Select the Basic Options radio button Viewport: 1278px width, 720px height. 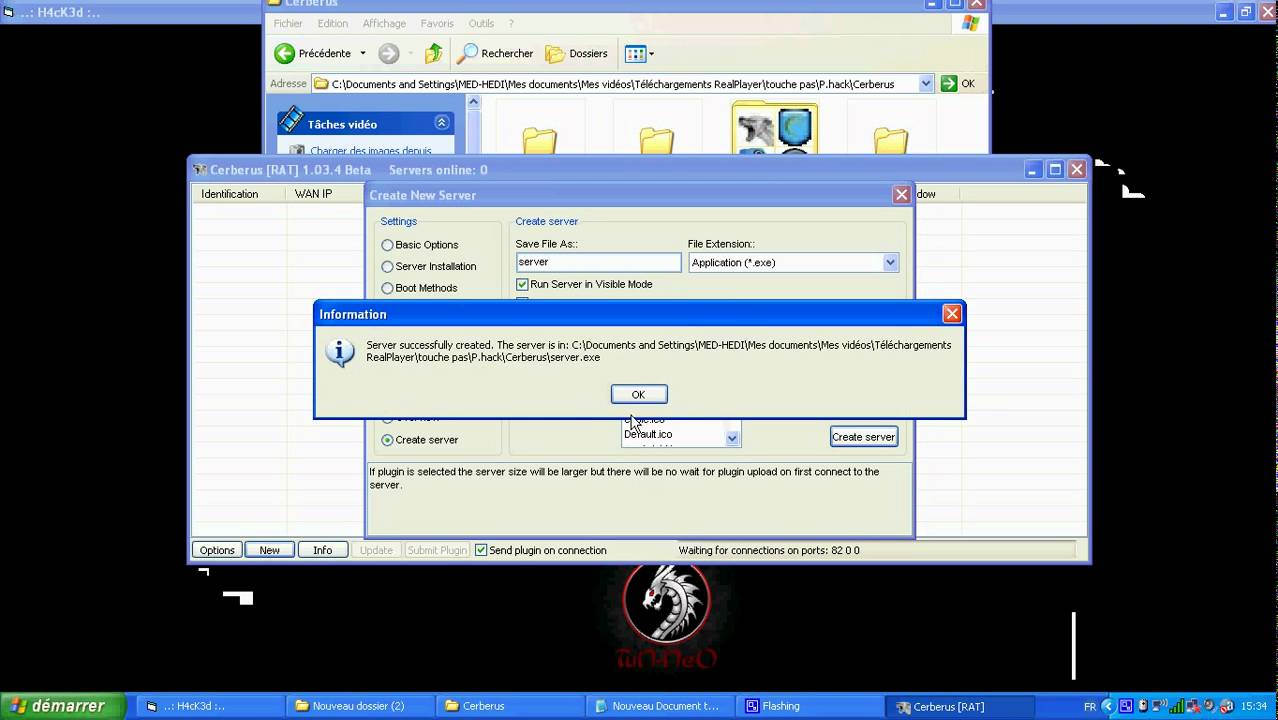[x=387, y=245]
